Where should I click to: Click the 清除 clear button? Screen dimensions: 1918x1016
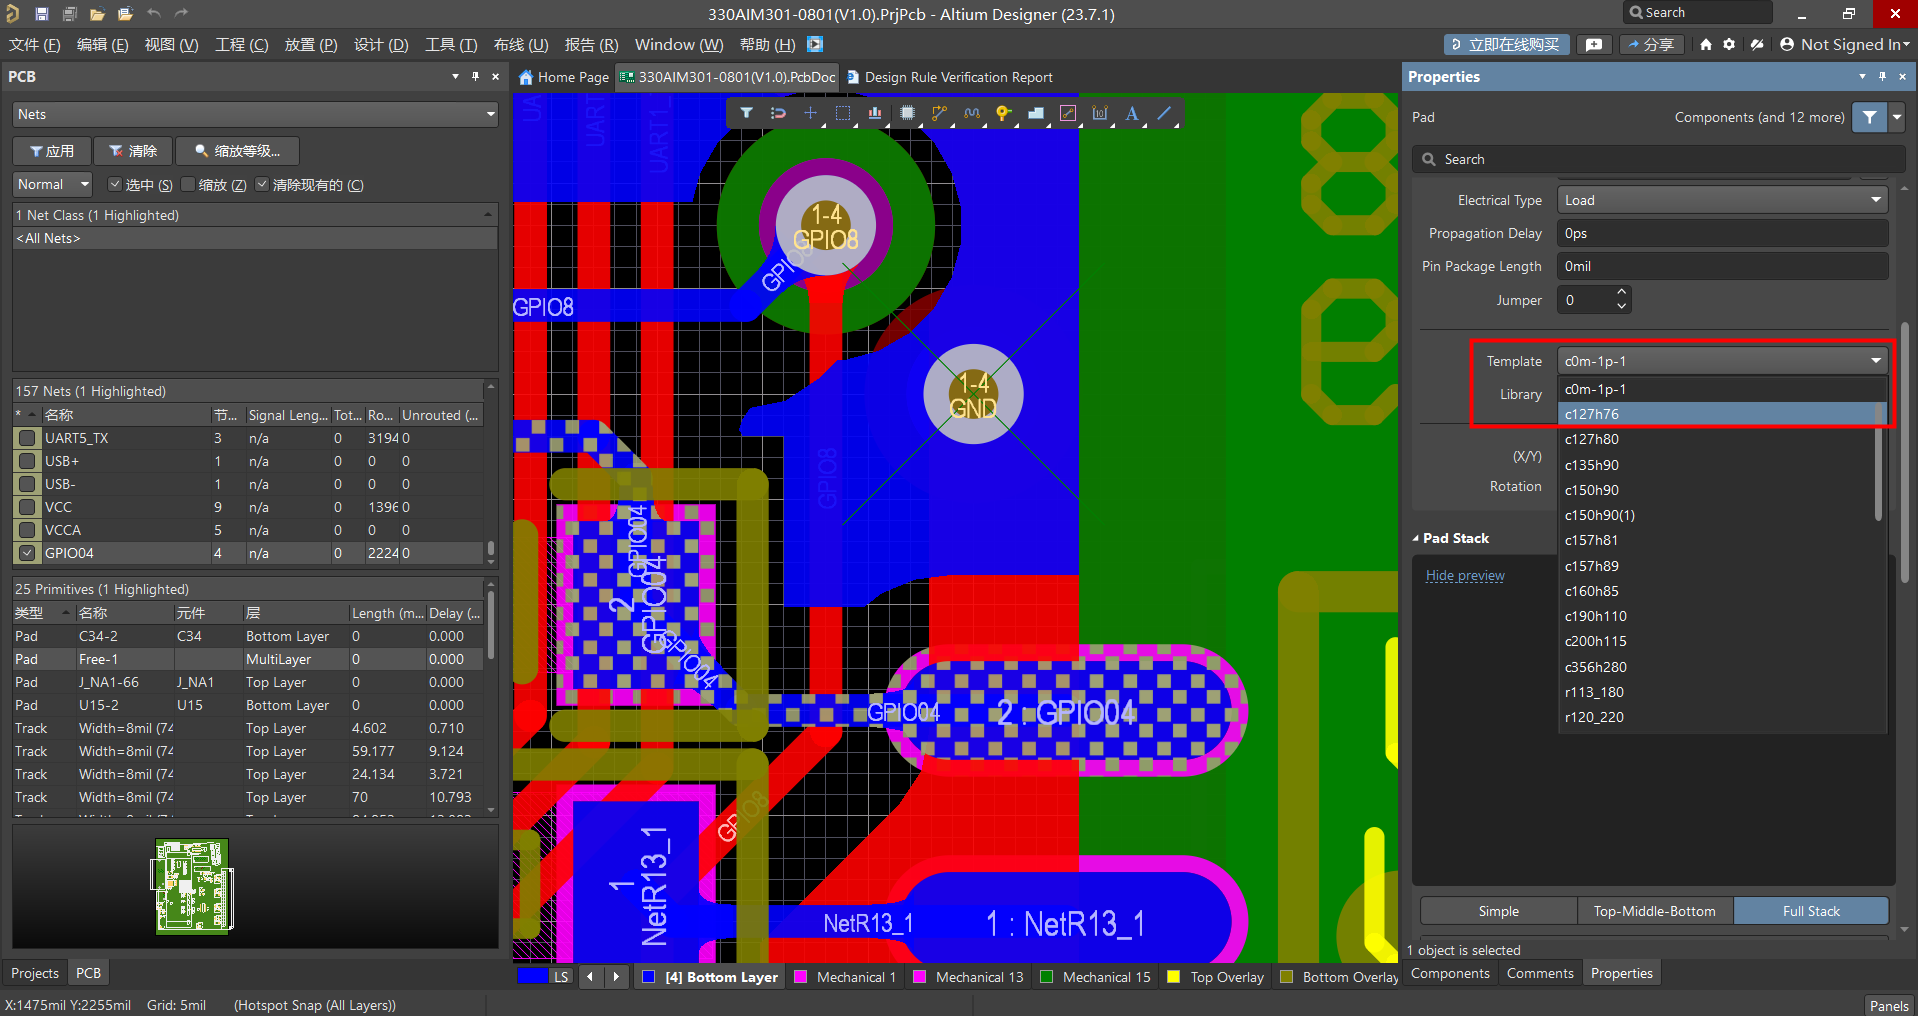point(133,151)
